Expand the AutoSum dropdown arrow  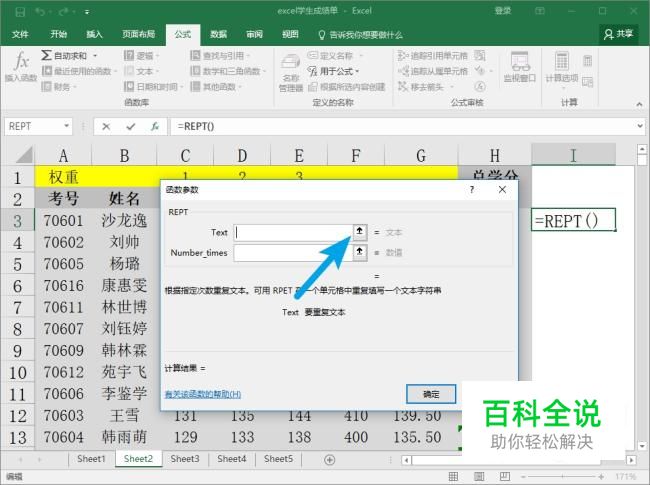tap(95, 56)
